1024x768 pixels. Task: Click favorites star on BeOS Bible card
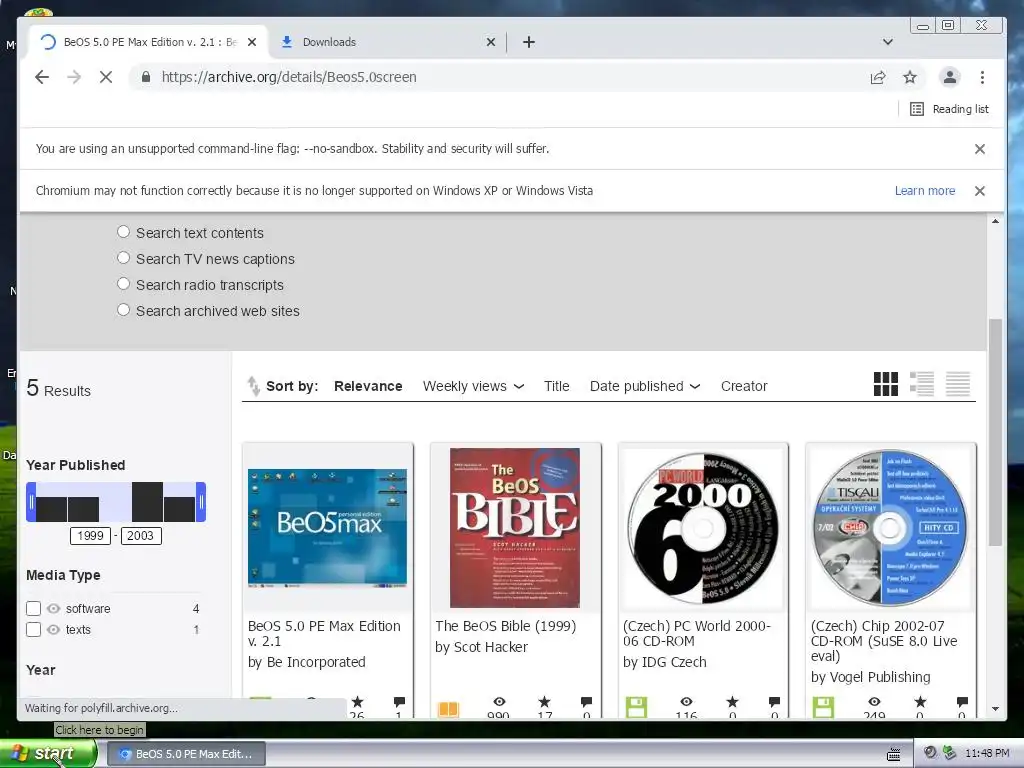544,702
